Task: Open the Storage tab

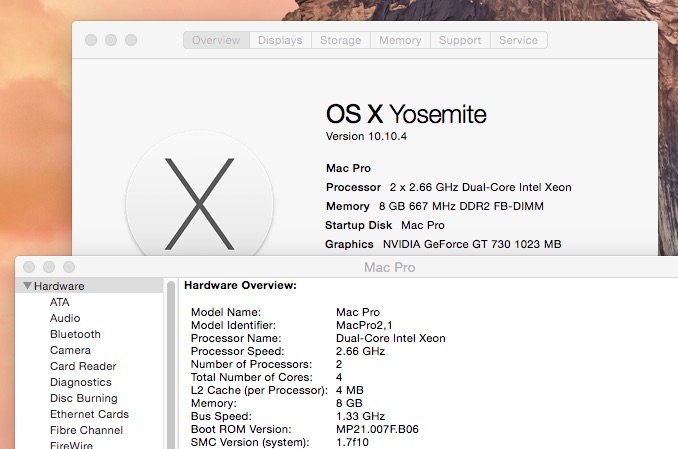Action: pos(341,40)
